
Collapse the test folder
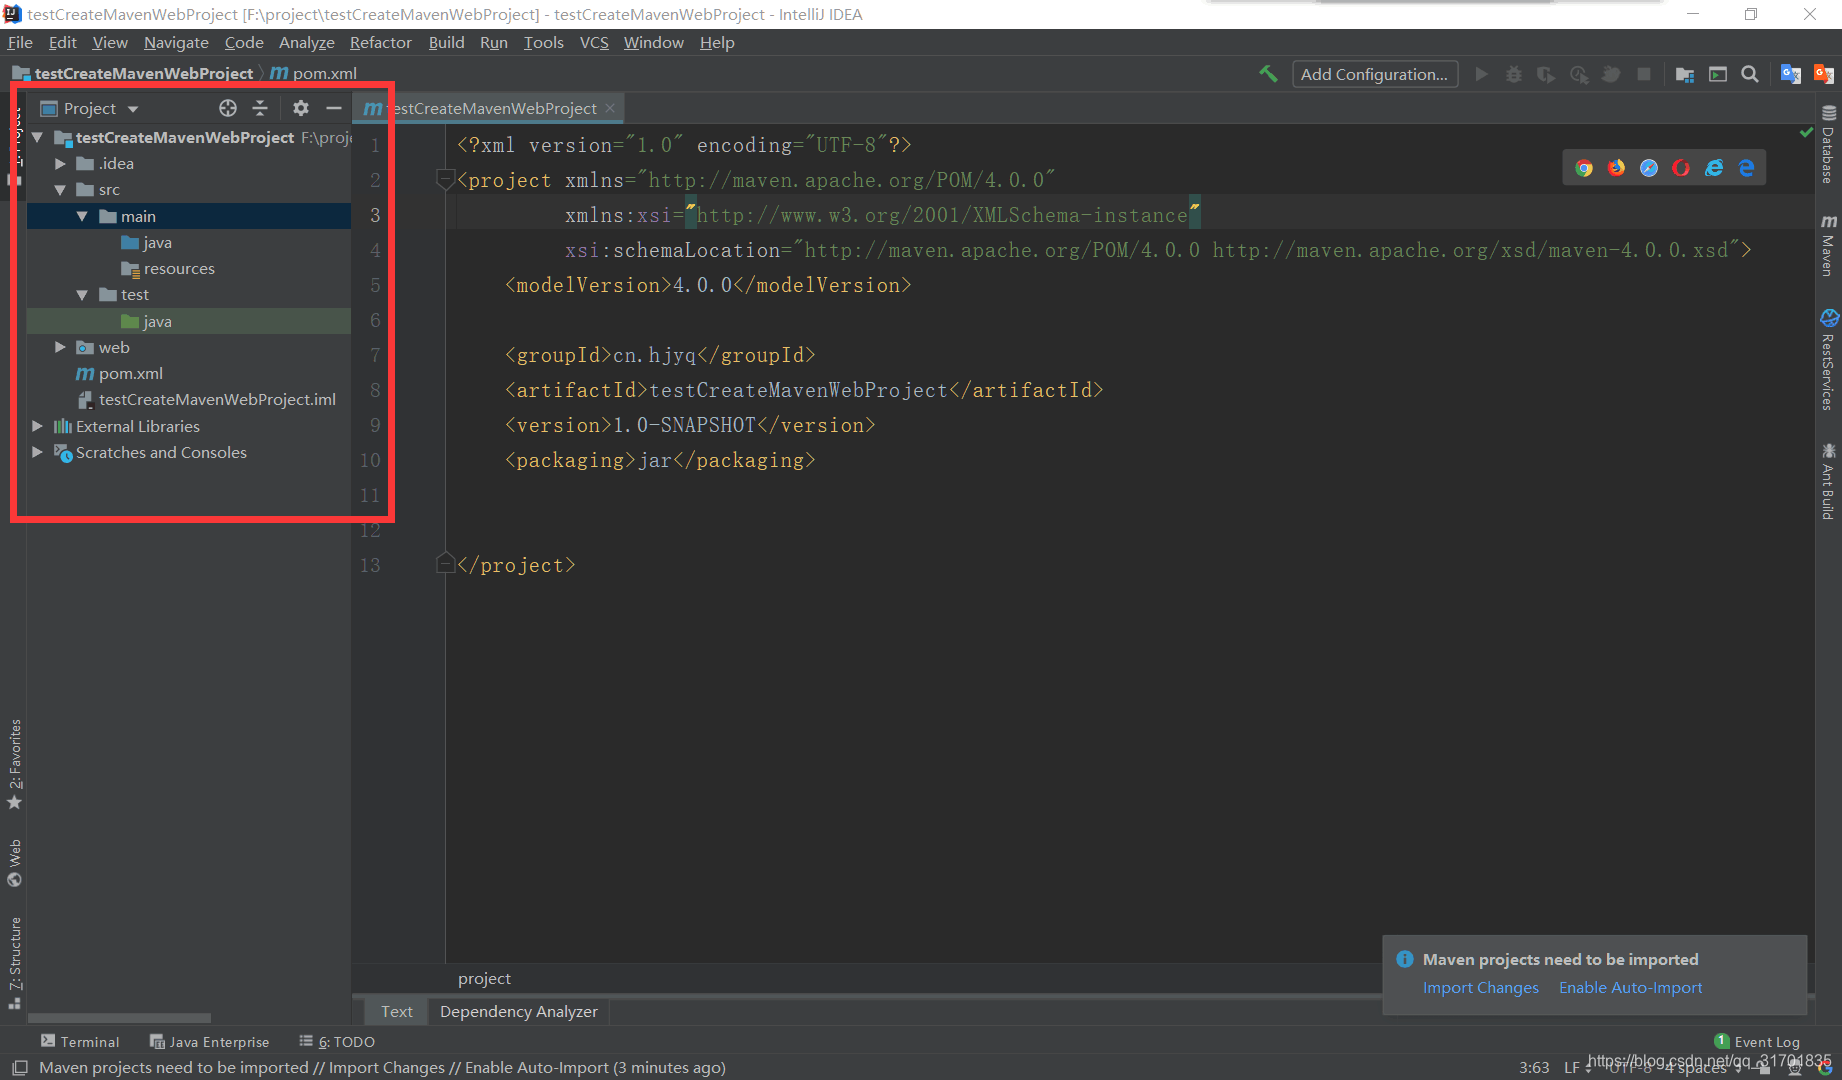tap(82, 294)
